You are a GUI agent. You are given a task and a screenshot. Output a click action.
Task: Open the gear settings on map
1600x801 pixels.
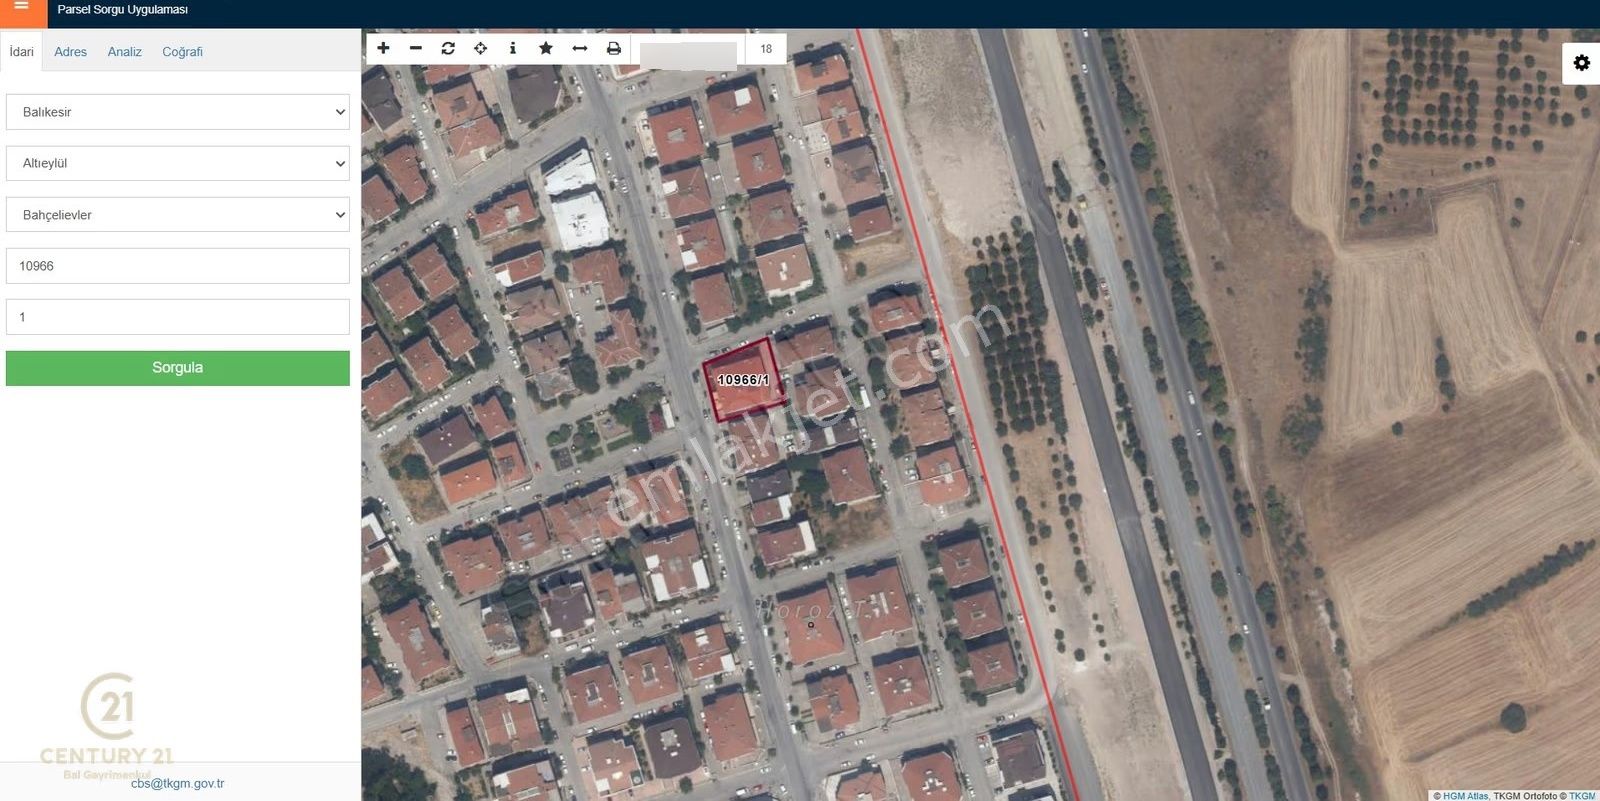coord(1581,63)
